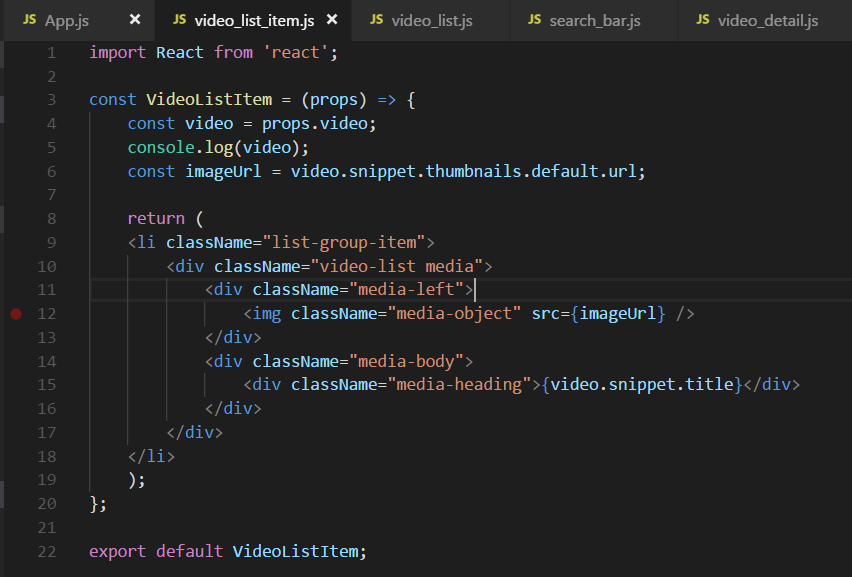Open the search_bar.js tab
This screenshot has height=577, width=852.
[x=595, y=21]
